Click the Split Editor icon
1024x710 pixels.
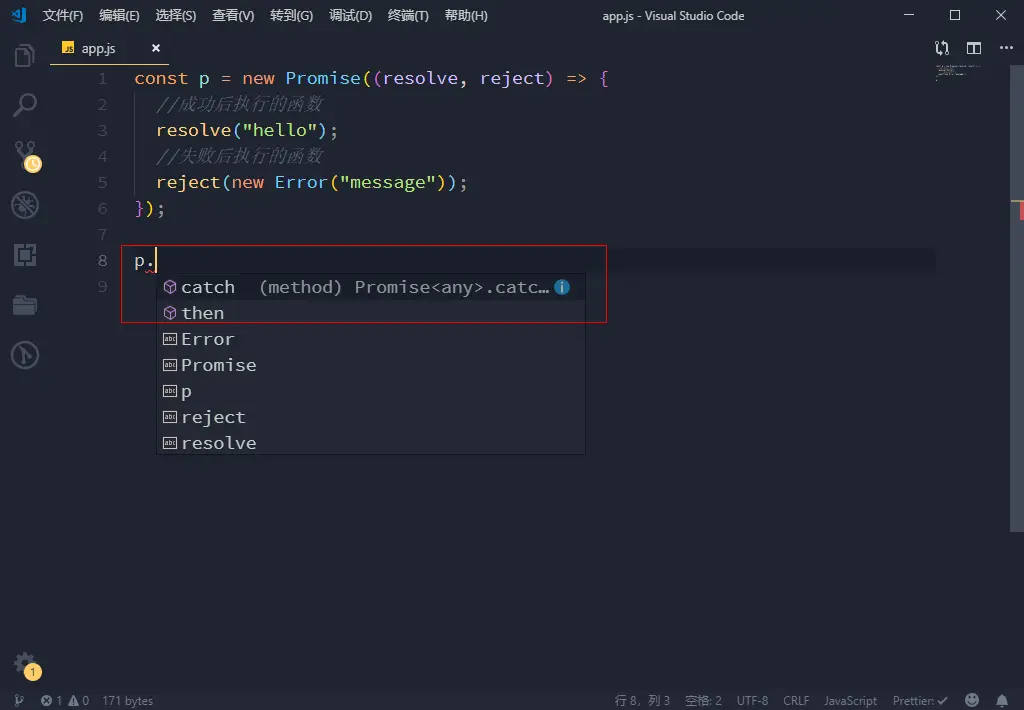pos(974,48)
